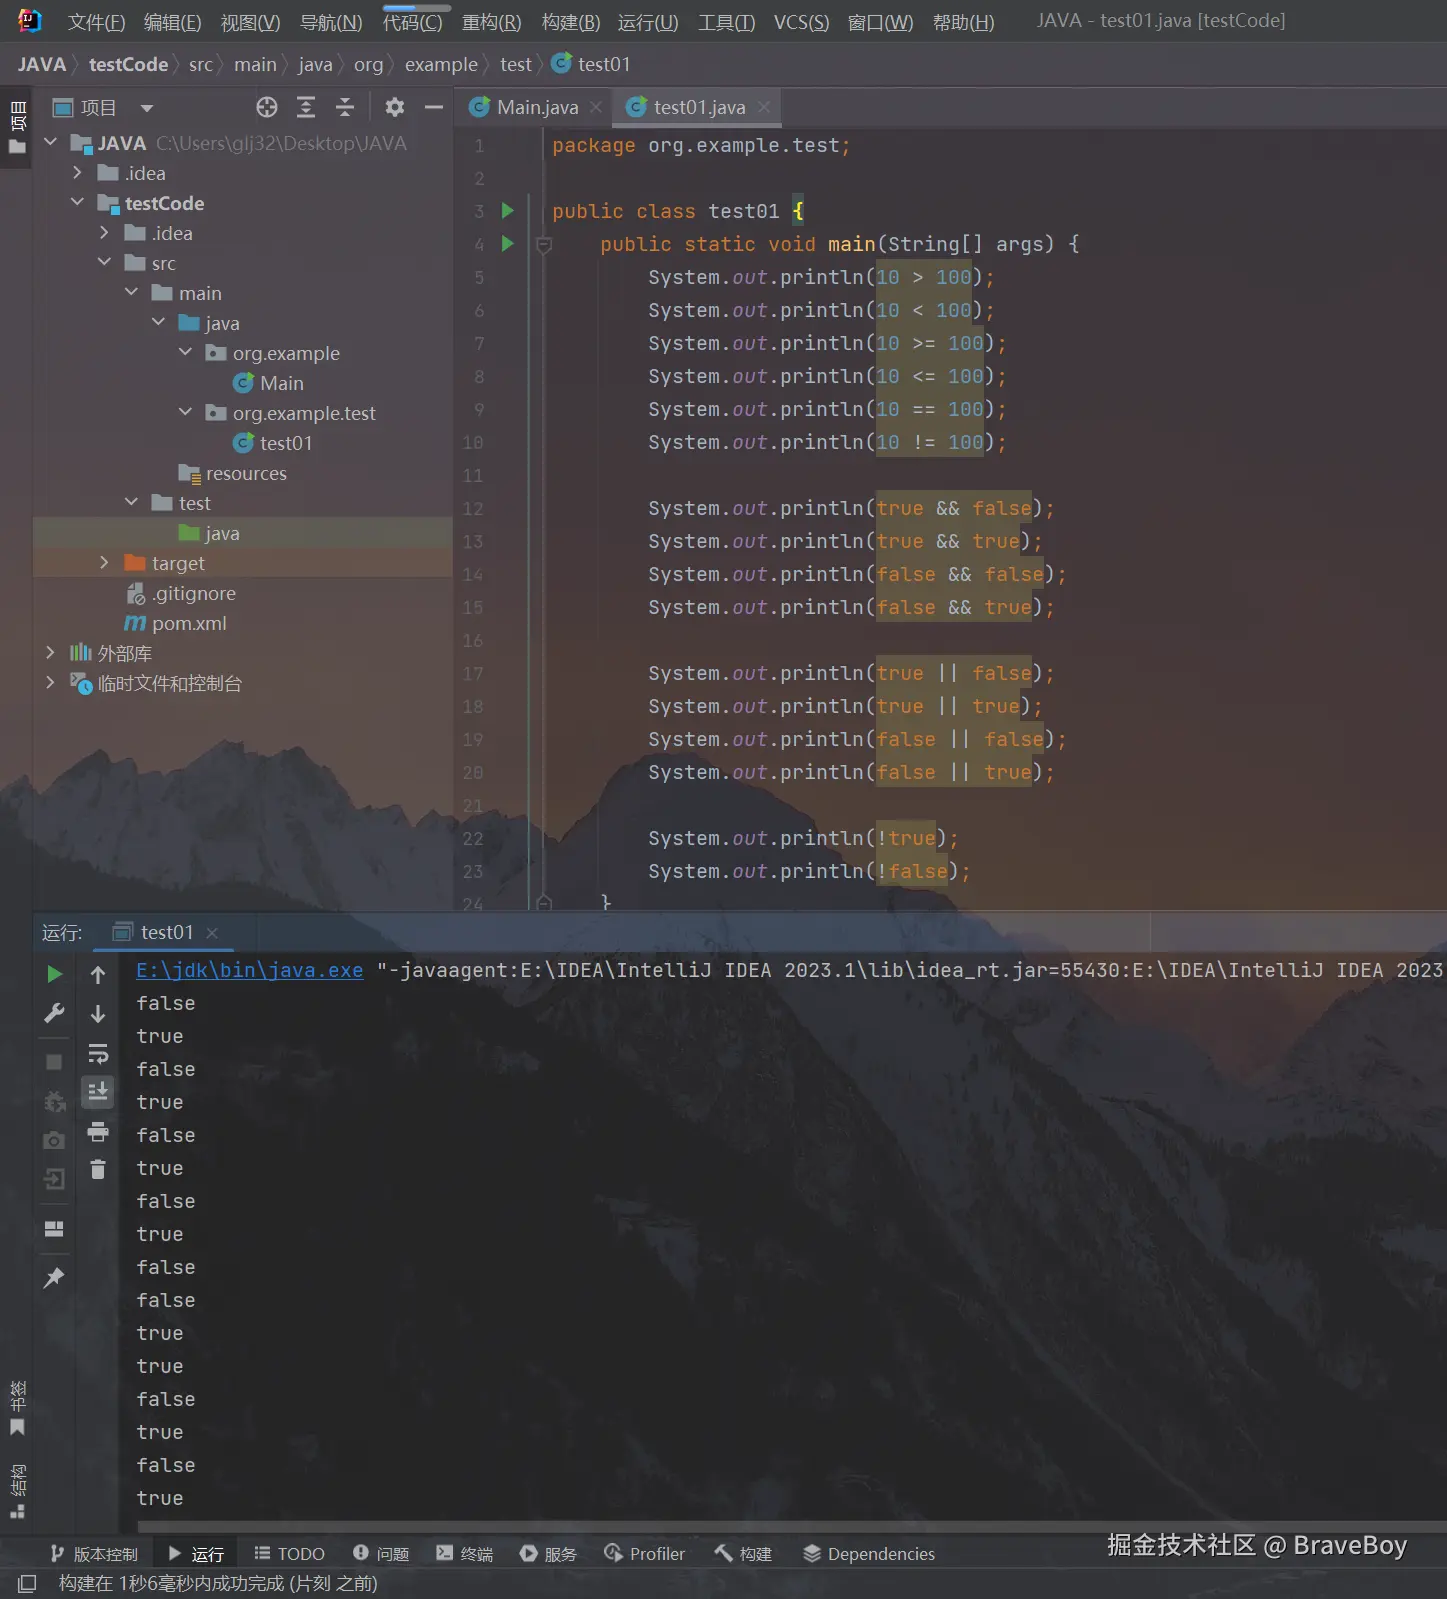
Task: Collapse the src folder
Action: pyautogui.click(x=105, y=263)
